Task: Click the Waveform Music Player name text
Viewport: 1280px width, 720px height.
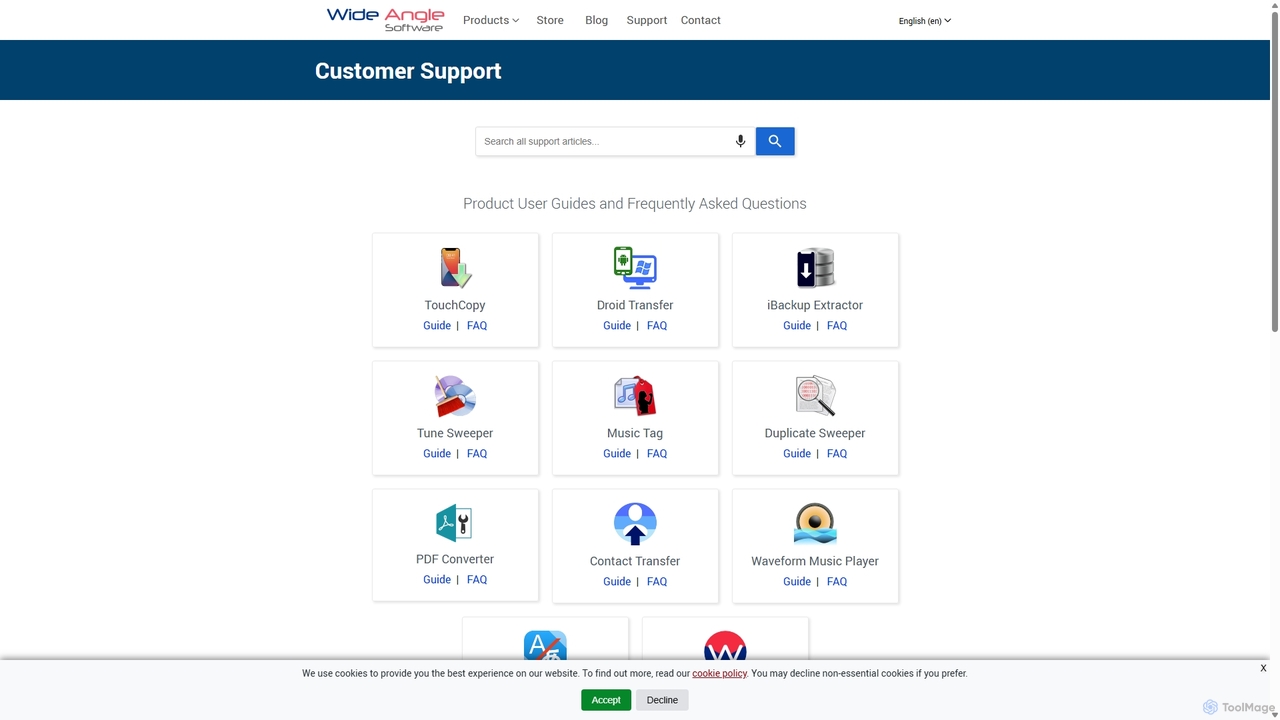Action: 815,561
